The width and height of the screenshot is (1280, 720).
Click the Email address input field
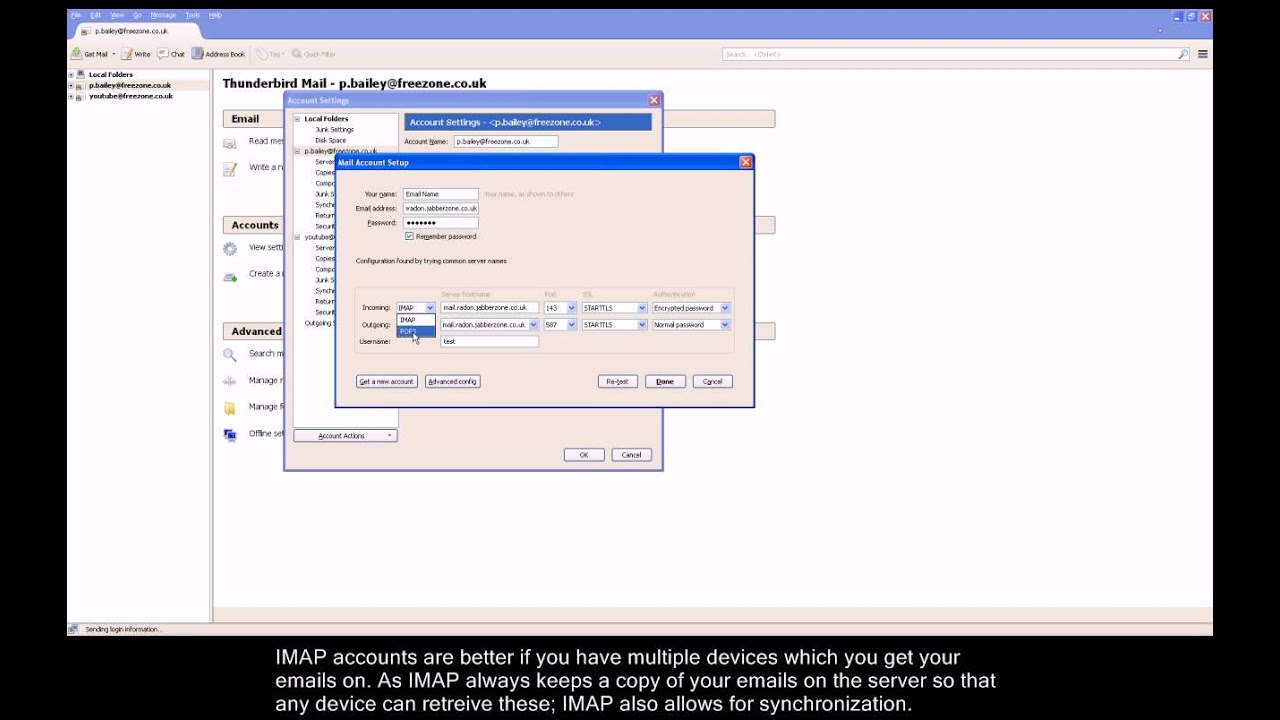pos(440,208)
